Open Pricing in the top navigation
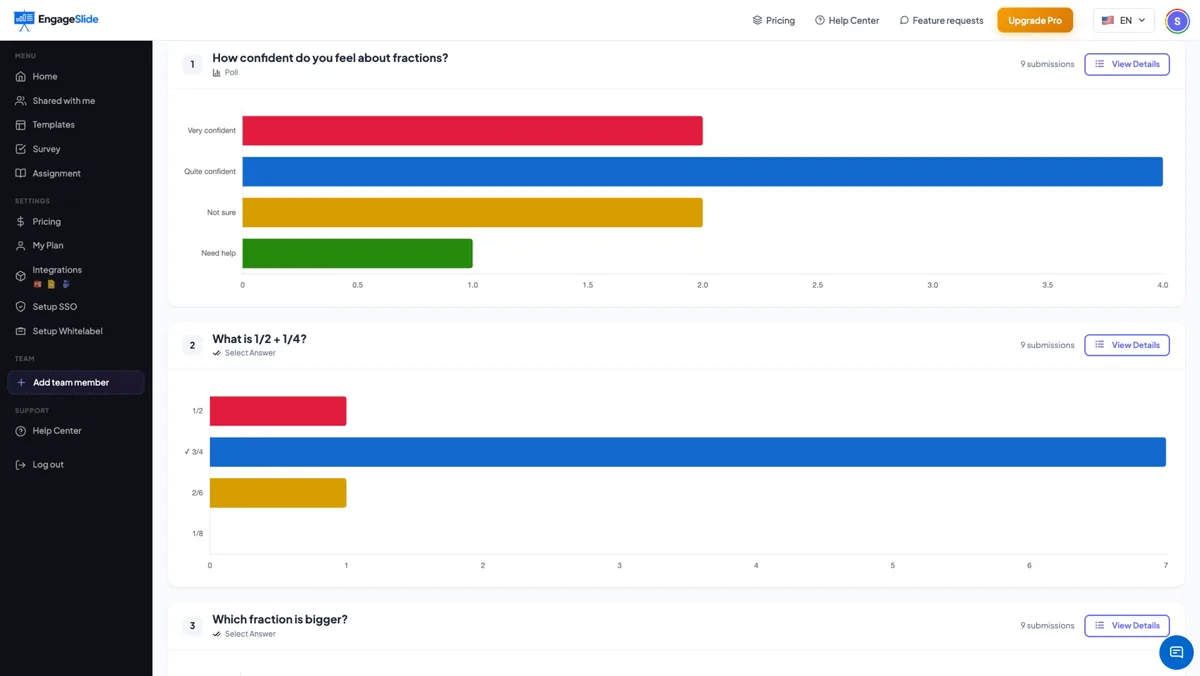The image size is (1200, 676). [x=774, y=20]
